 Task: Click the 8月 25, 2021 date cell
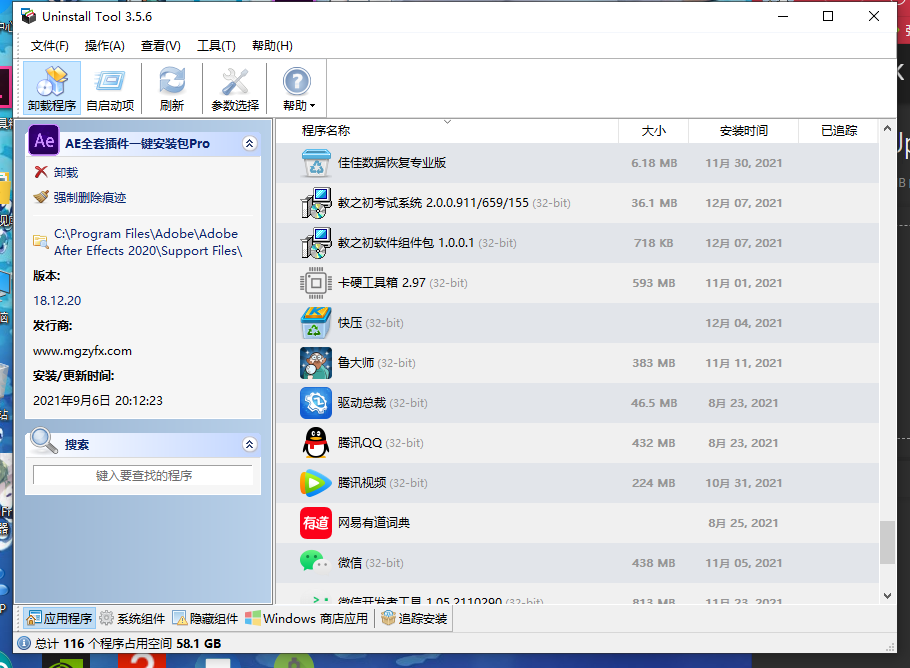743,523
